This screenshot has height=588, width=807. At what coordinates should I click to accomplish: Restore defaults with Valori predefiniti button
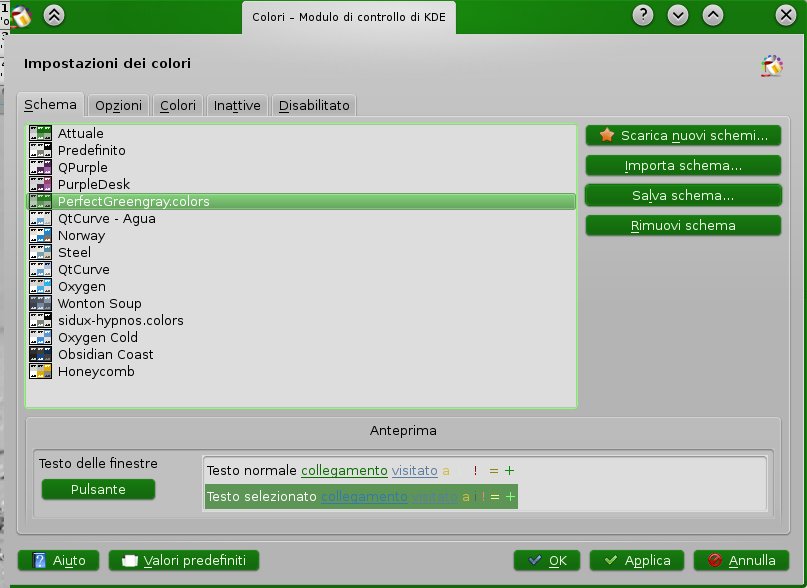[184, 560]
